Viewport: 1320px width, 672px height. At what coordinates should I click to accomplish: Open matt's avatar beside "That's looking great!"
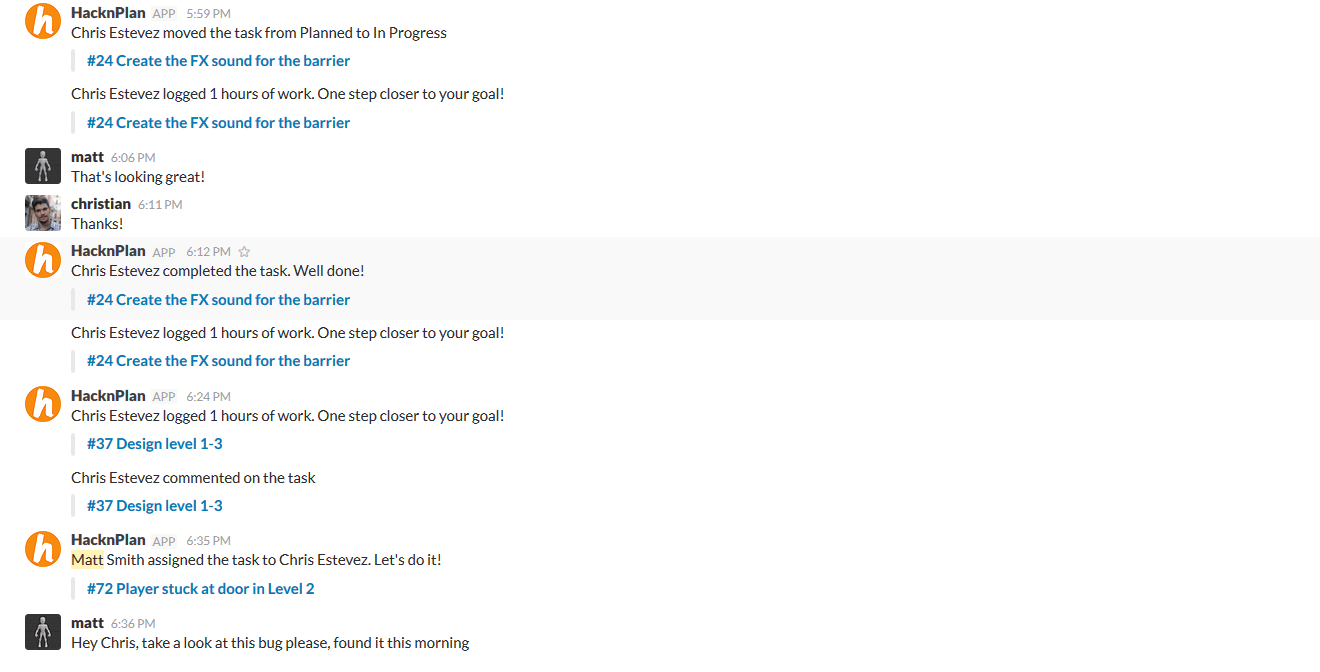pos(43,166)
